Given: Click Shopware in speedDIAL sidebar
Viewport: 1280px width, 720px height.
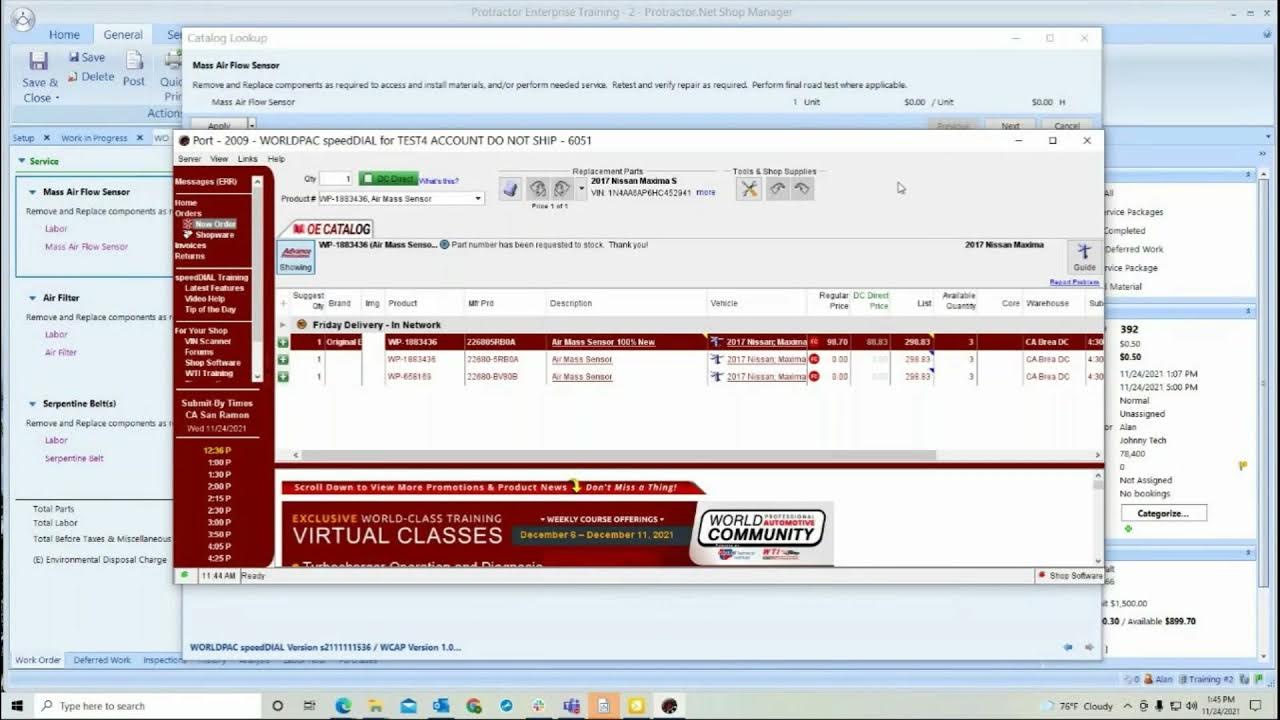Looking at the screenshot, I should pos(215,235).
